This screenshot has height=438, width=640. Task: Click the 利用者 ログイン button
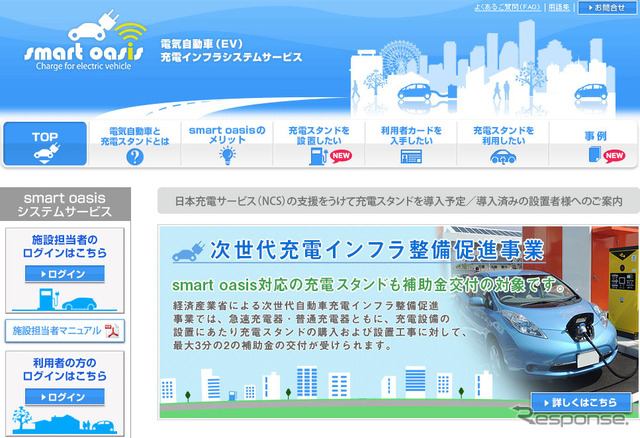64,397
